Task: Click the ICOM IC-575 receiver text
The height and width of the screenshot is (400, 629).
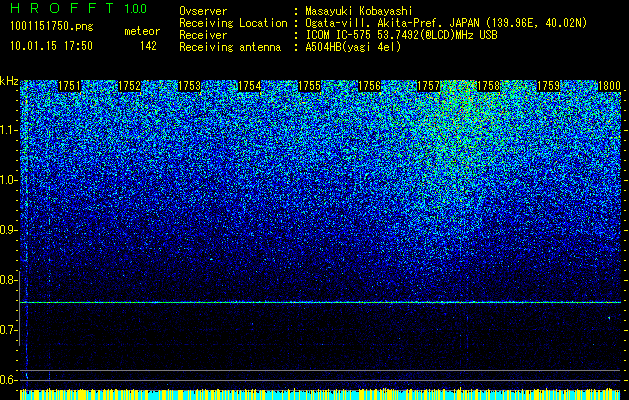Action: coord(401,35)
